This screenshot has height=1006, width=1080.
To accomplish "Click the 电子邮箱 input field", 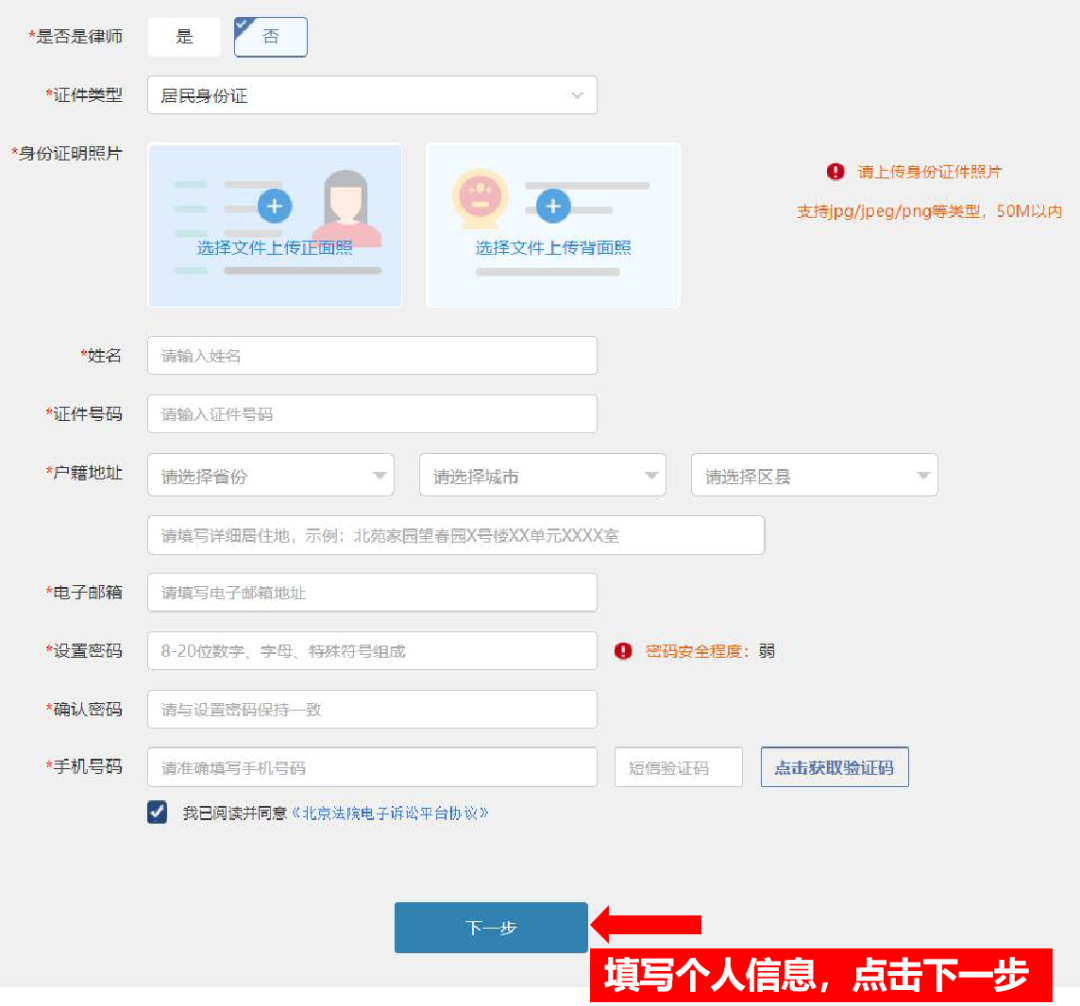I will click(x=370, y=592).
